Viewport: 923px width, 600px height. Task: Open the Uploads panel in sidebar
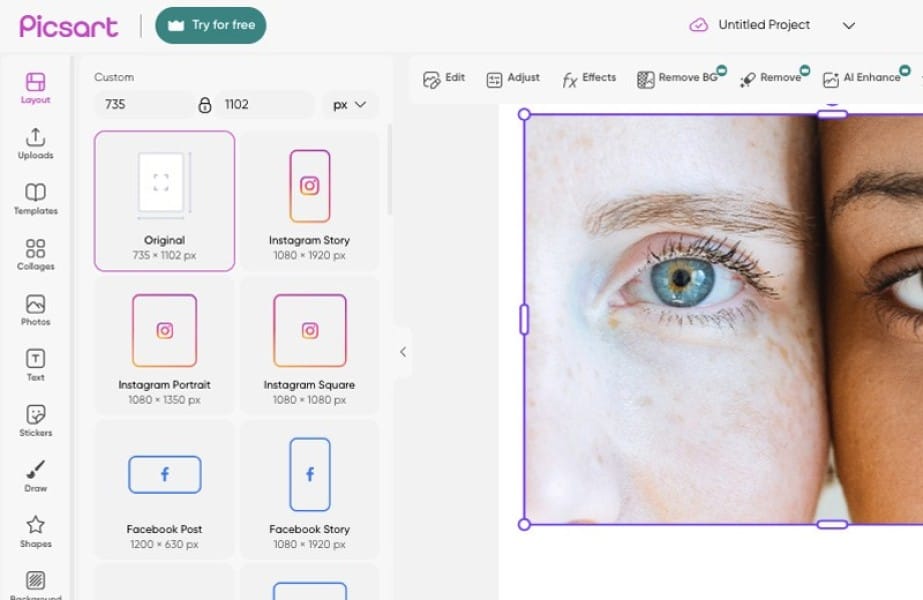click(35, 143)
